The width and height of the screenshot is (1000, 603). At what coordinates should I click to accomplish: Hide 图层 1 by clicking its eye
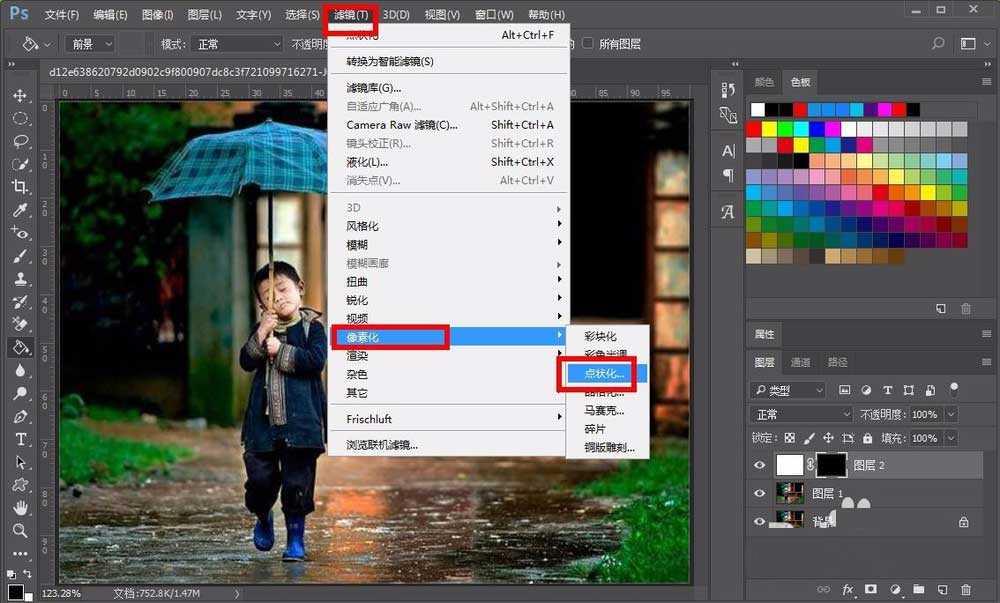coord(759,493)
